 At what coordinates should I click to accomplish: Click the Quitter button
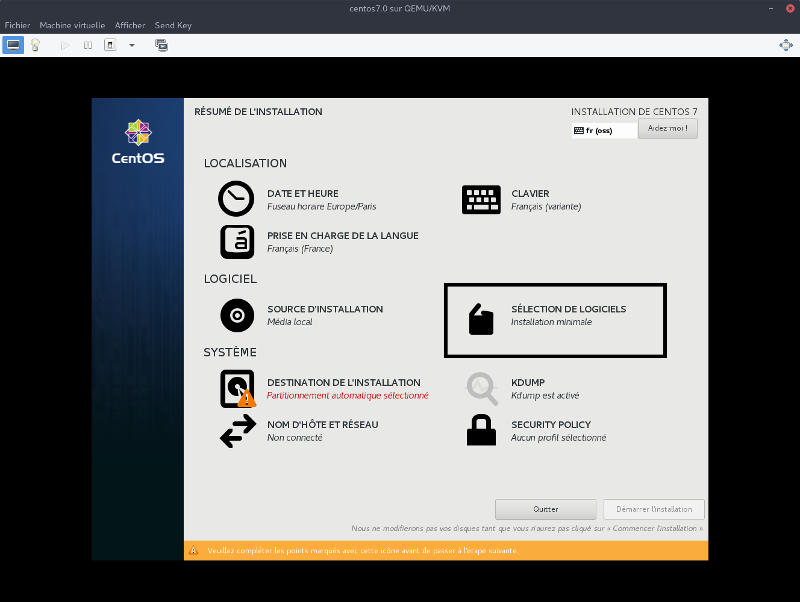tap(545, 509)
